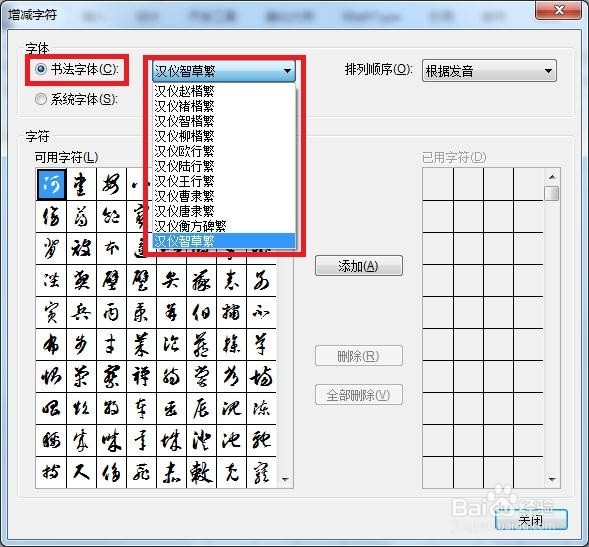Choose 汉仪智楷繁 from the font list
The height and width of the screenshot is (547, 589).
224,121
